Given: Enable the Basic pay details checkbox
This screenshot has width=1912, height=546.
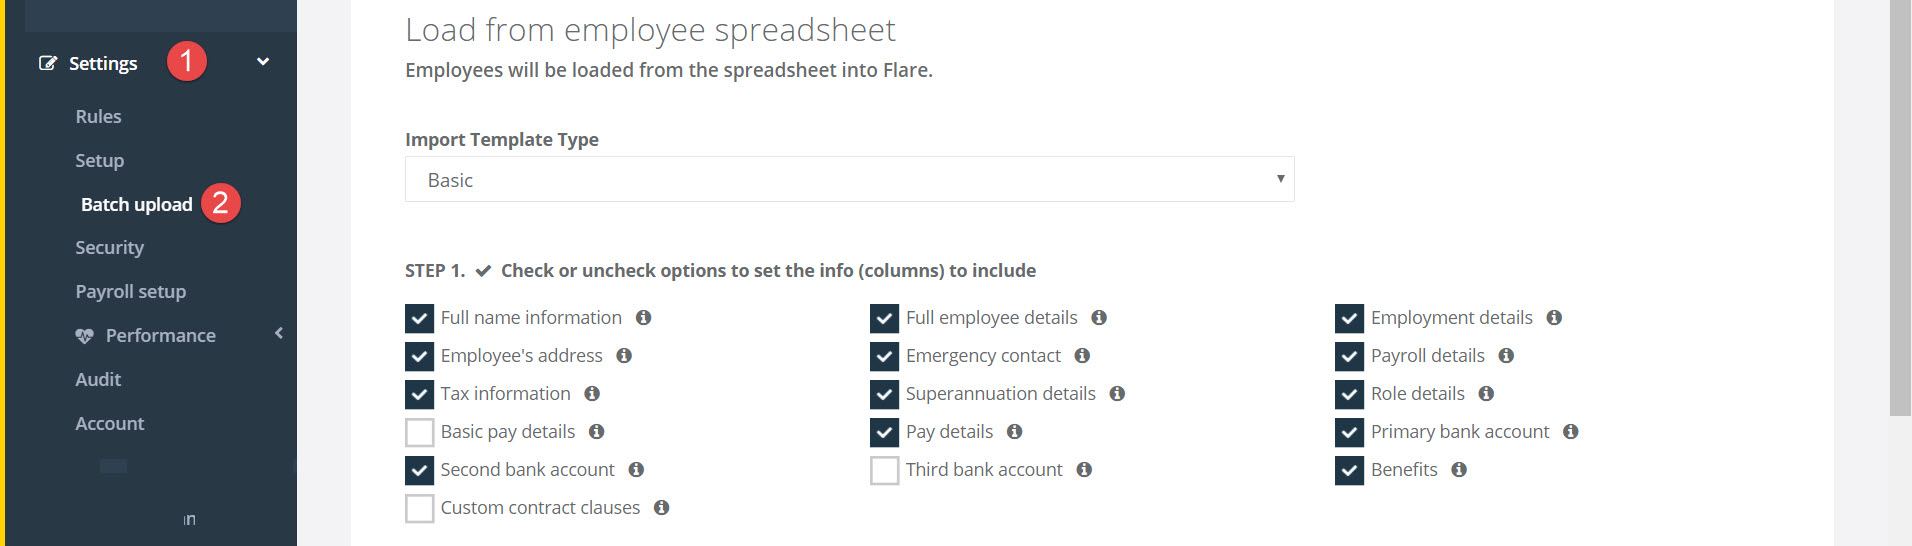Looking at the screenshot, I should point(419,432).
